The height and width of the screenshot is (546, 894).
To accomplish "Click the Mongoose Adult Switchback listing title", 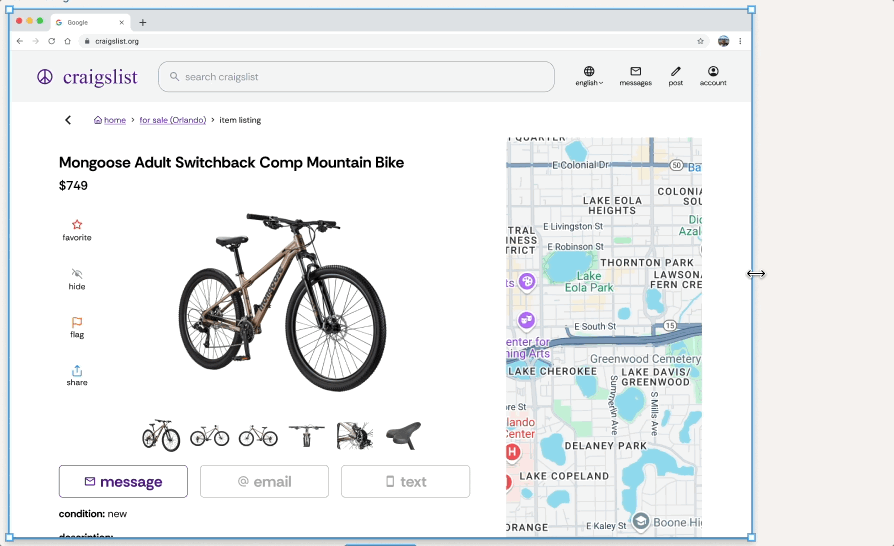I will click(x=231, y=162).
